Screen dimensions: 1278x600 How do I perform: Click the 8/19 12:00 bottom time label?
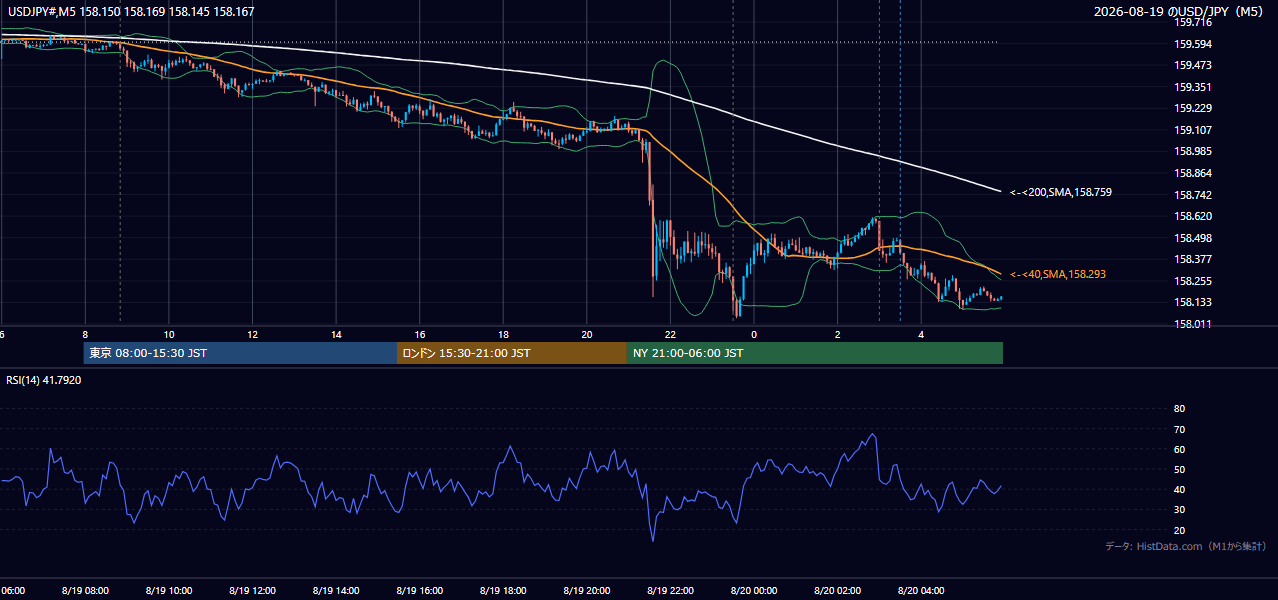(x=252, y=590)
